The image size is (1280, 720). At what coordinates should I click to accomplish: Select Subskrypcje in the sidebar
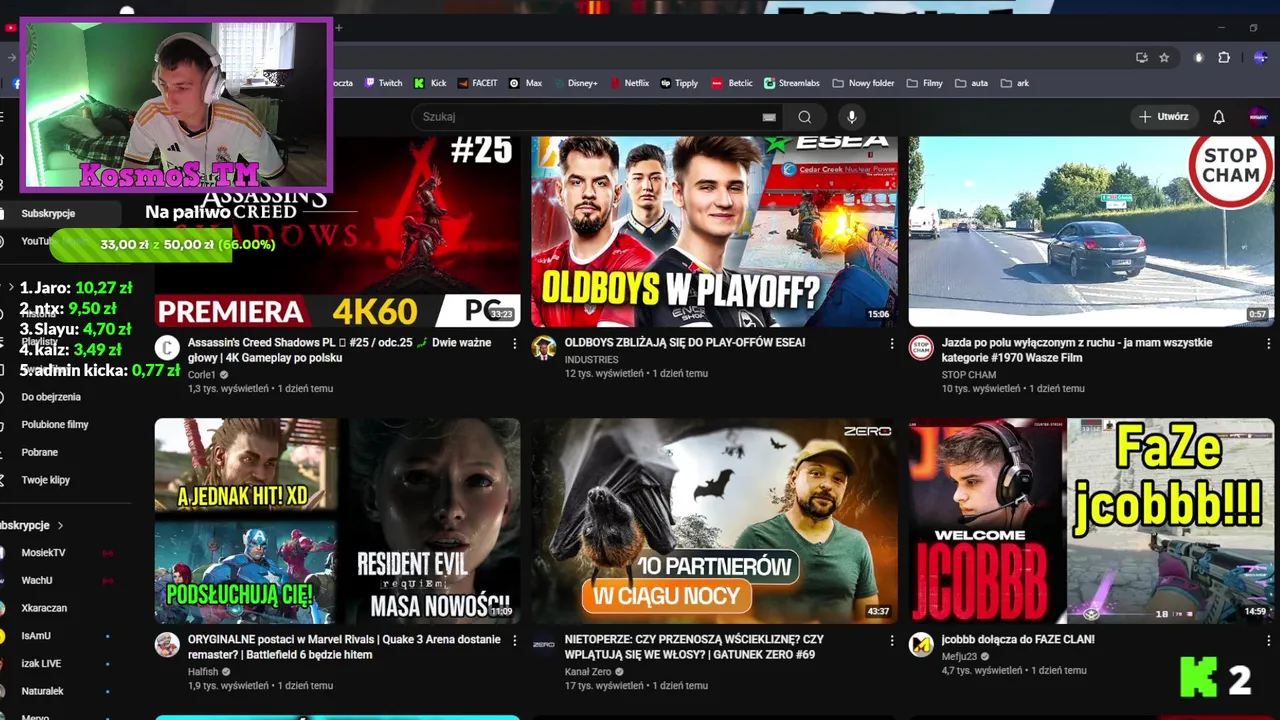pyautogui.click(x=60, y=213)
